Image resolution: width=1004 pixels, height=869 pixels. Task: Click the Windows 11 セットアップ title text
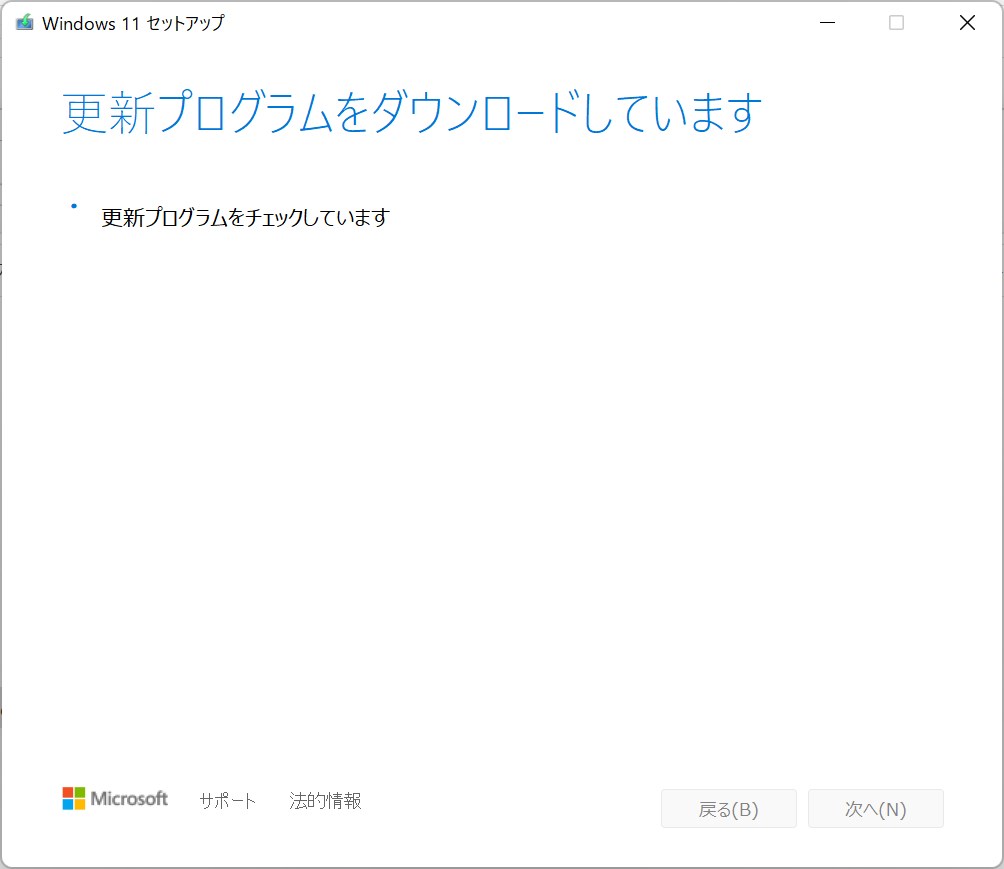(x=133, y=24)
